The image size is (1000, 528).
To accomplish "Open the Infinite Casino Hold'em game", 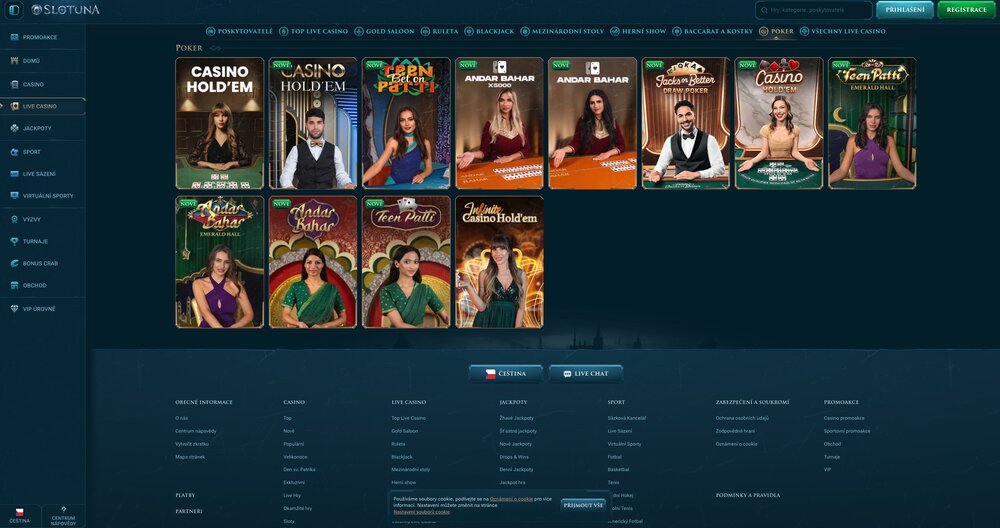I will point(499,262).
